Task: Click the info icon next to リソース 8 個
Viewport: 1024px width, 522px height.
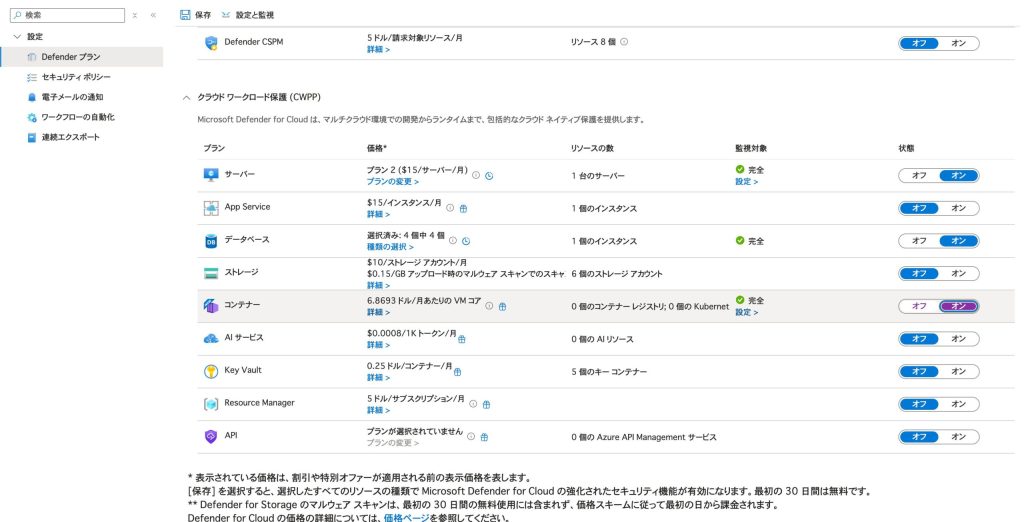Action: point(624,42)
